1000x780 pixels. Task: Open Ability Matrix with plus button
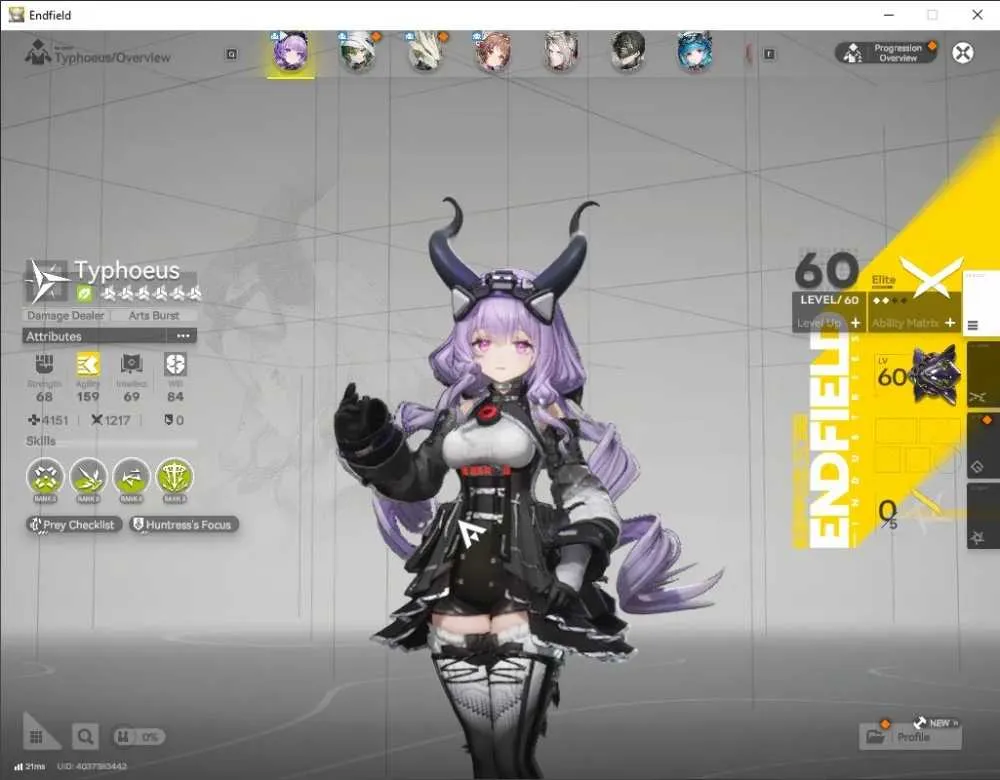[950, 323]
